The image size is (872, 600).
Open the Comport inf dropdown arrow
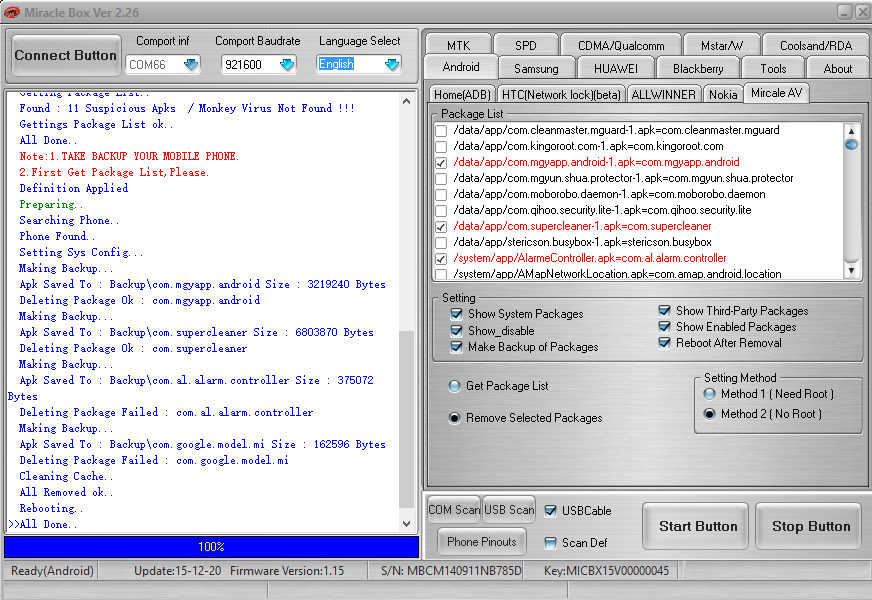point(191,65)
